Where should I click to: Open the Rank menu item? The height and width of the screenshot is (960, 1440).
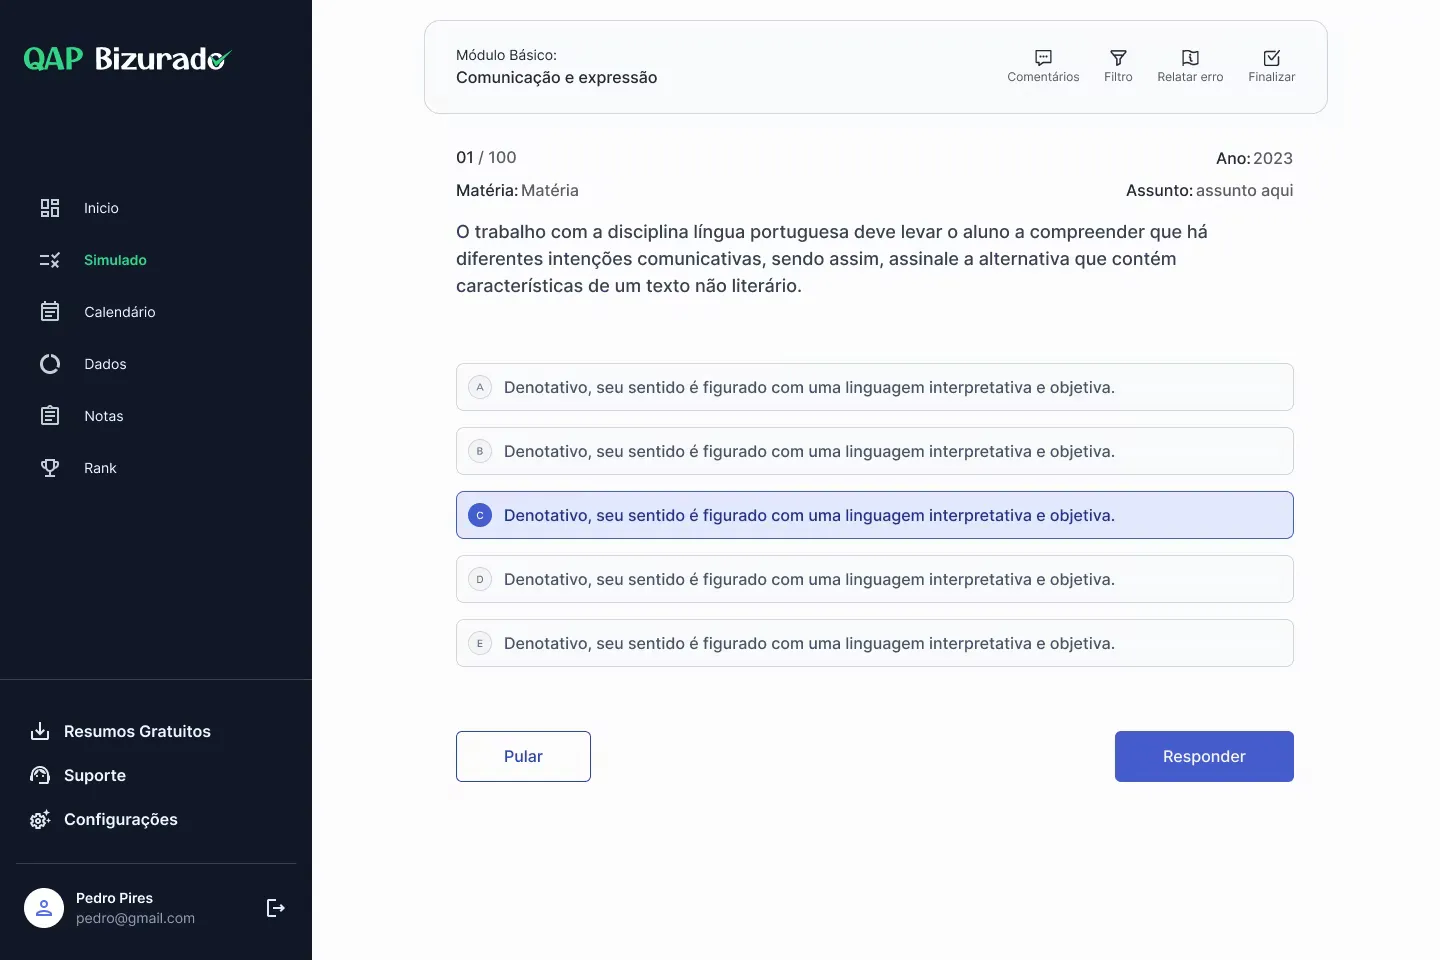click(x=100, y=468)
